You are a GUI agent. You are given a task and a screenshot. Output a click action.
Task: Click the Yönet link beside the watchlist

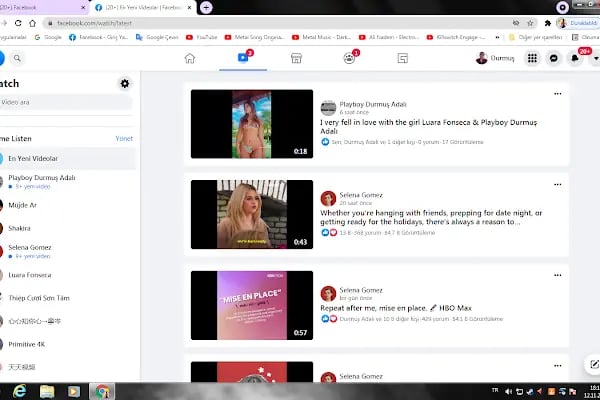click(124, 139)
